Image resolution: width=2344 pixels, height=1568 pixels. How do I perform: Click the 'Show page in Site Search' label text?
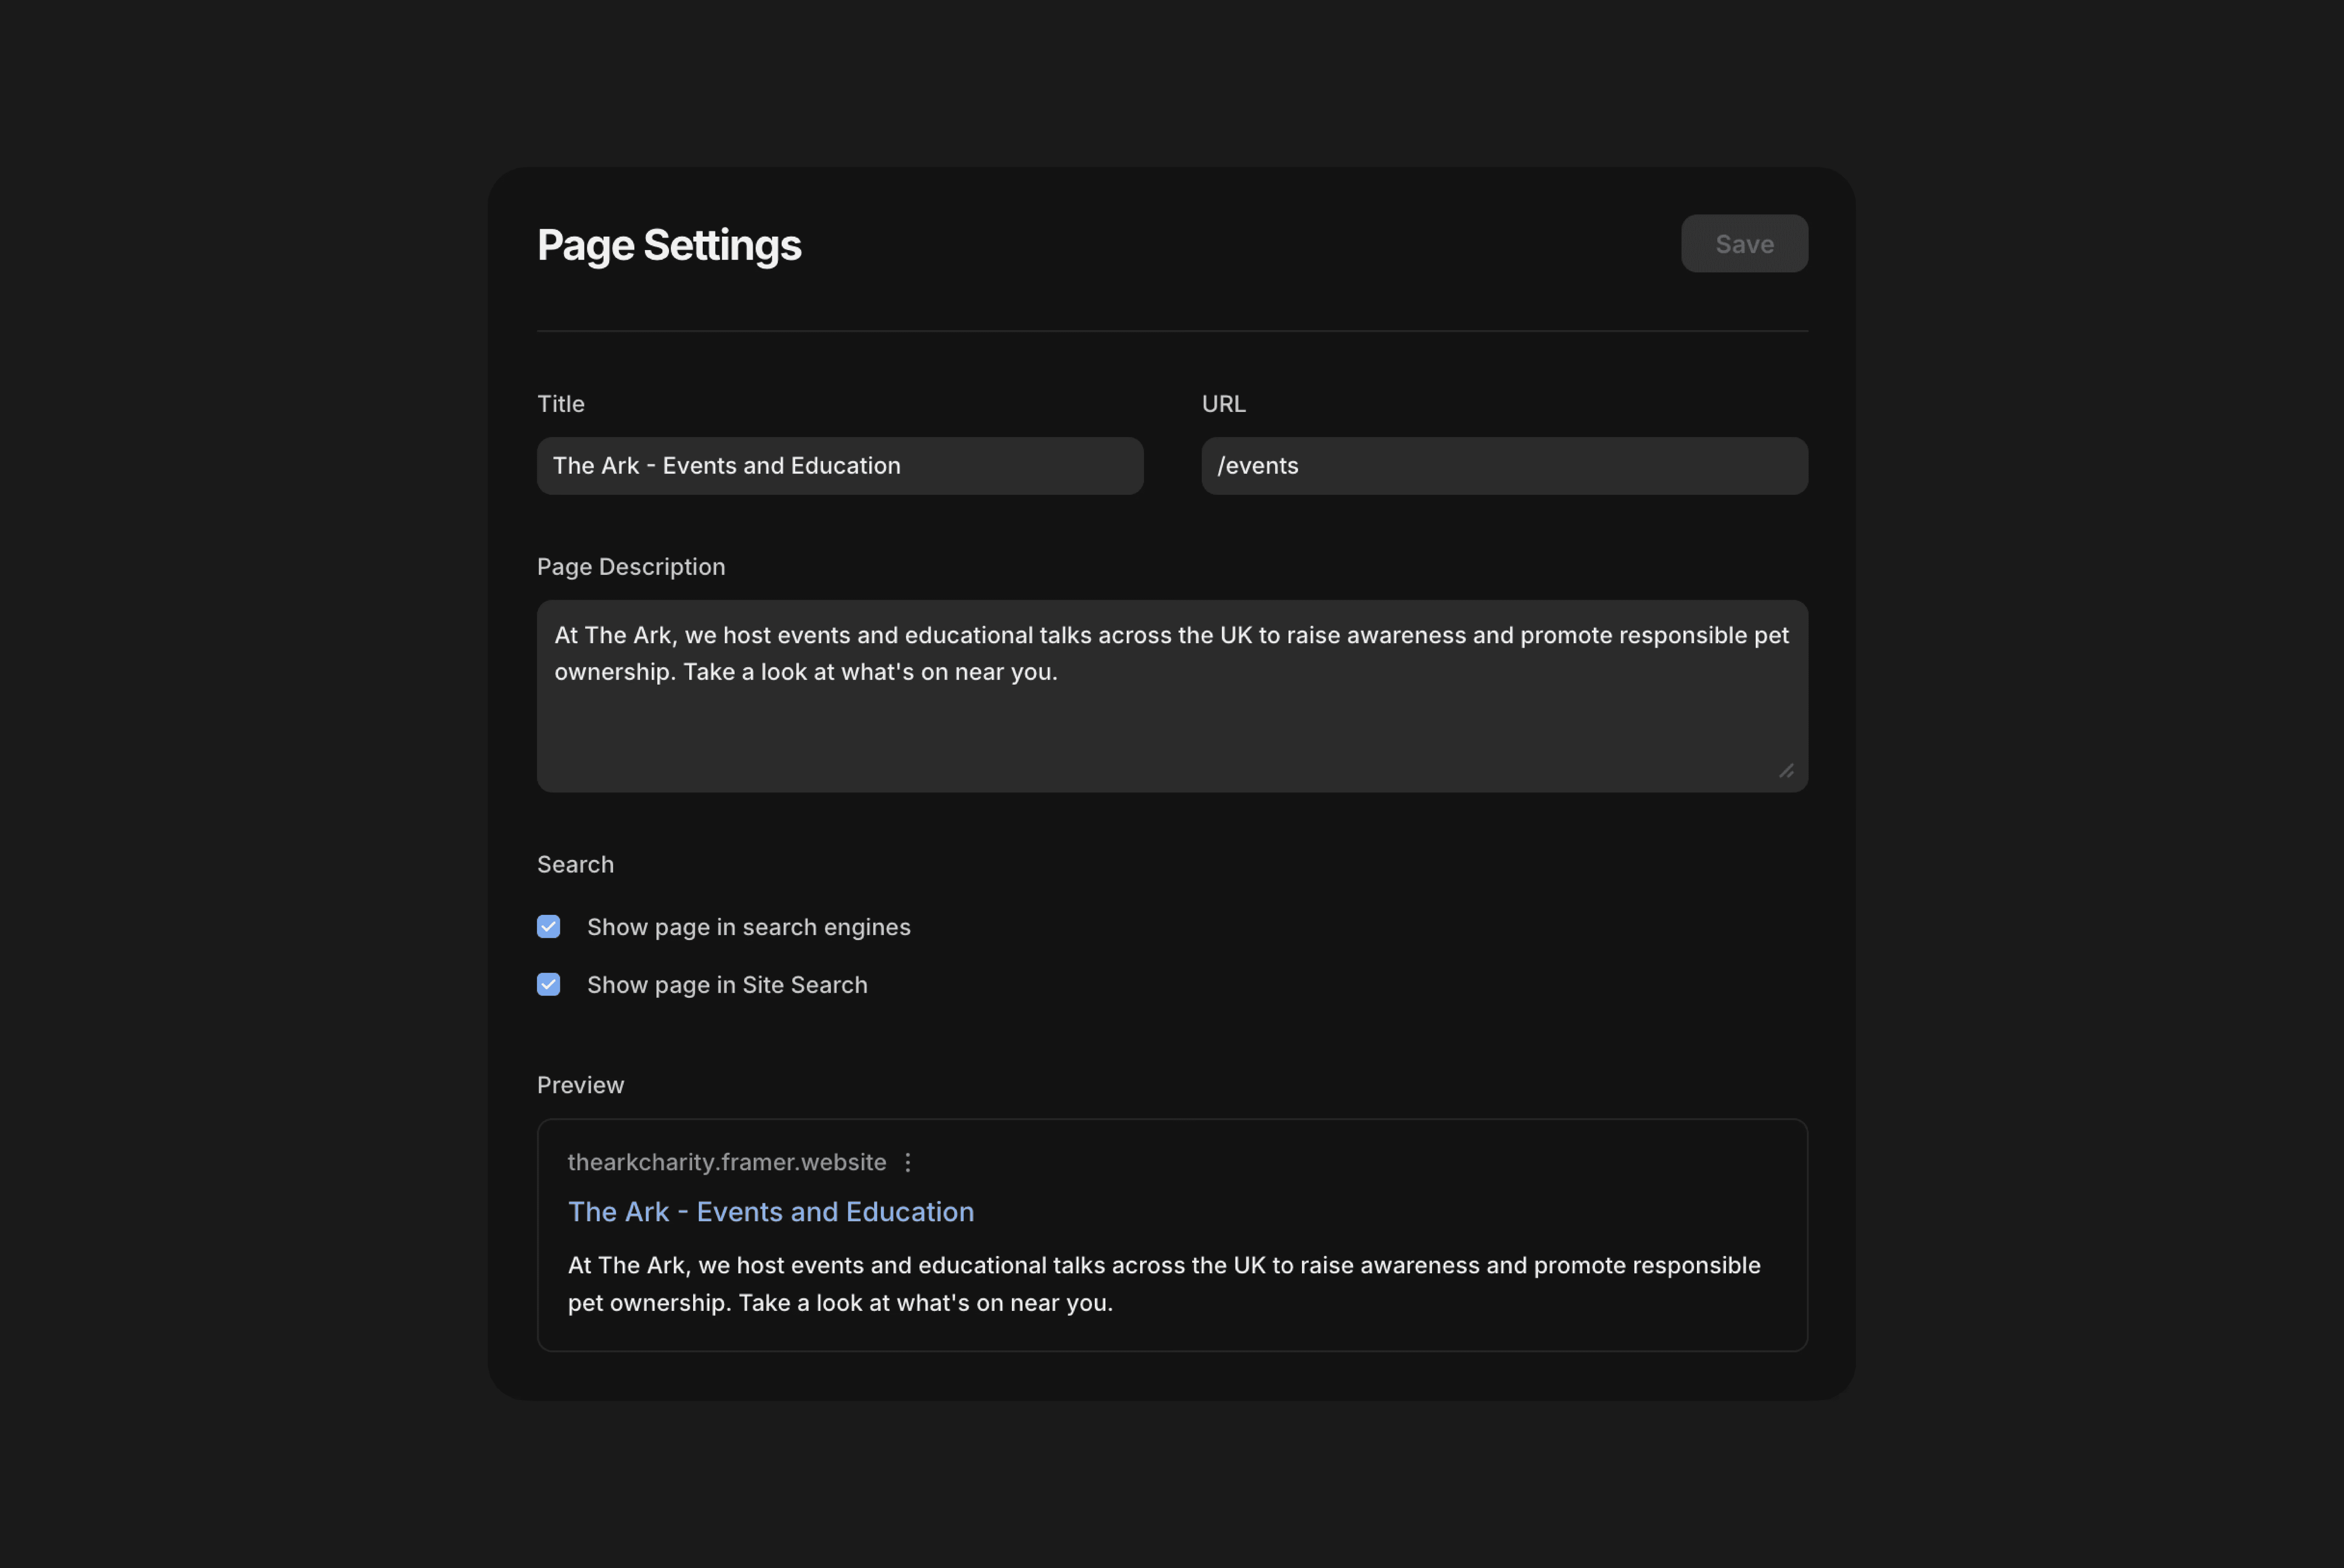pyautogui.click(x=727, y=985)
